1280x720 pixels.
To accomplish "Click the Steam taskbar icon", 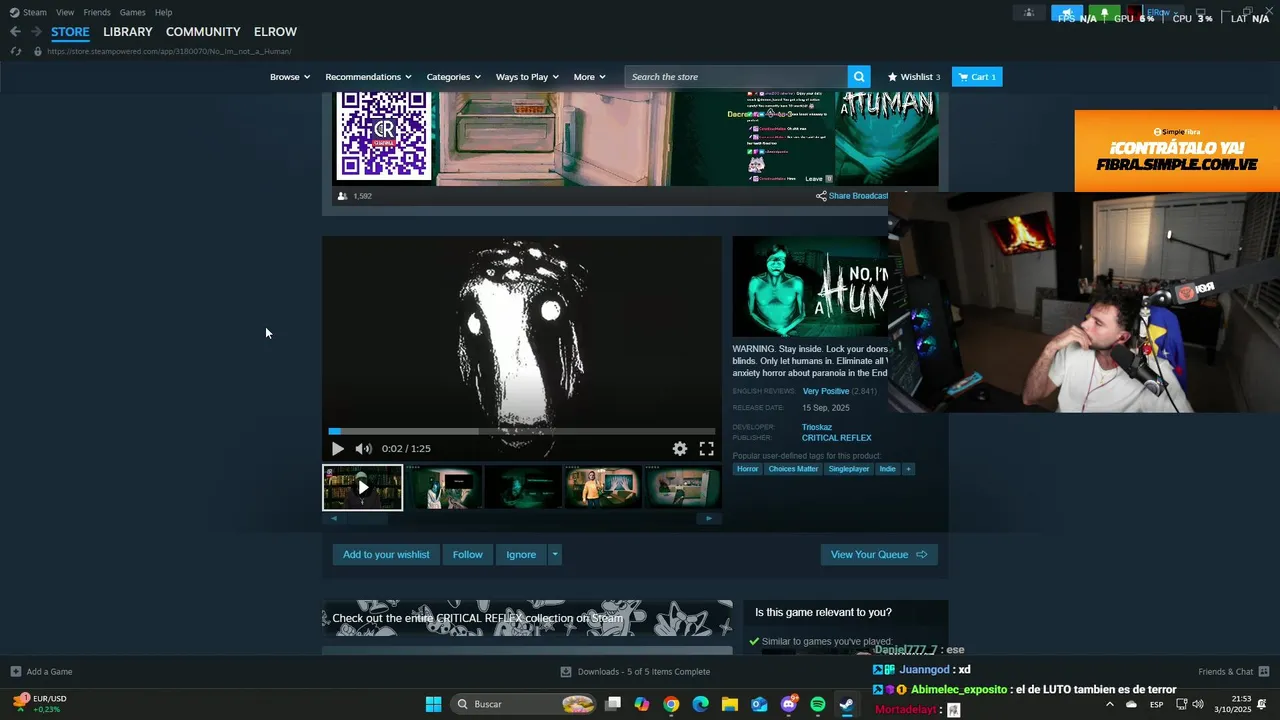I will 846,704.
